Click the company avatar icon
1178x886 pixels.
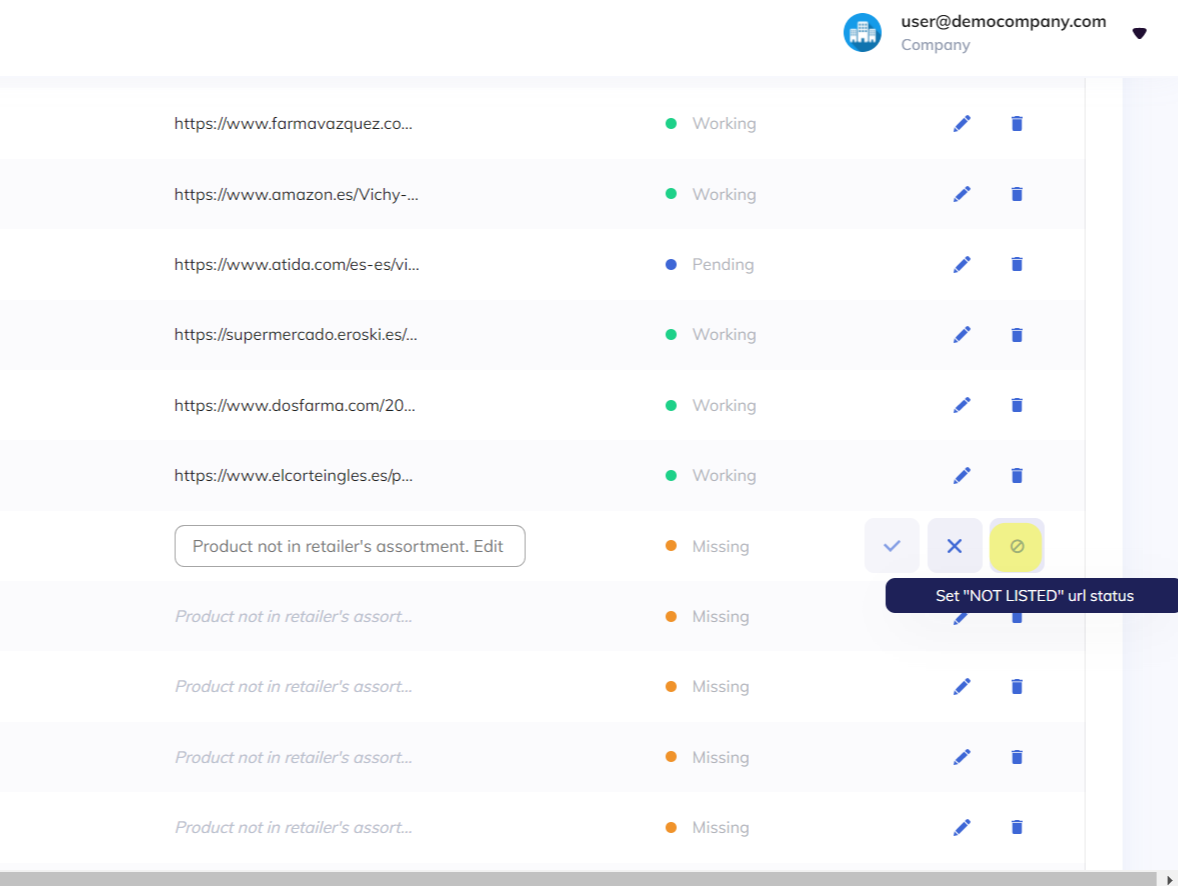(862, 33)
